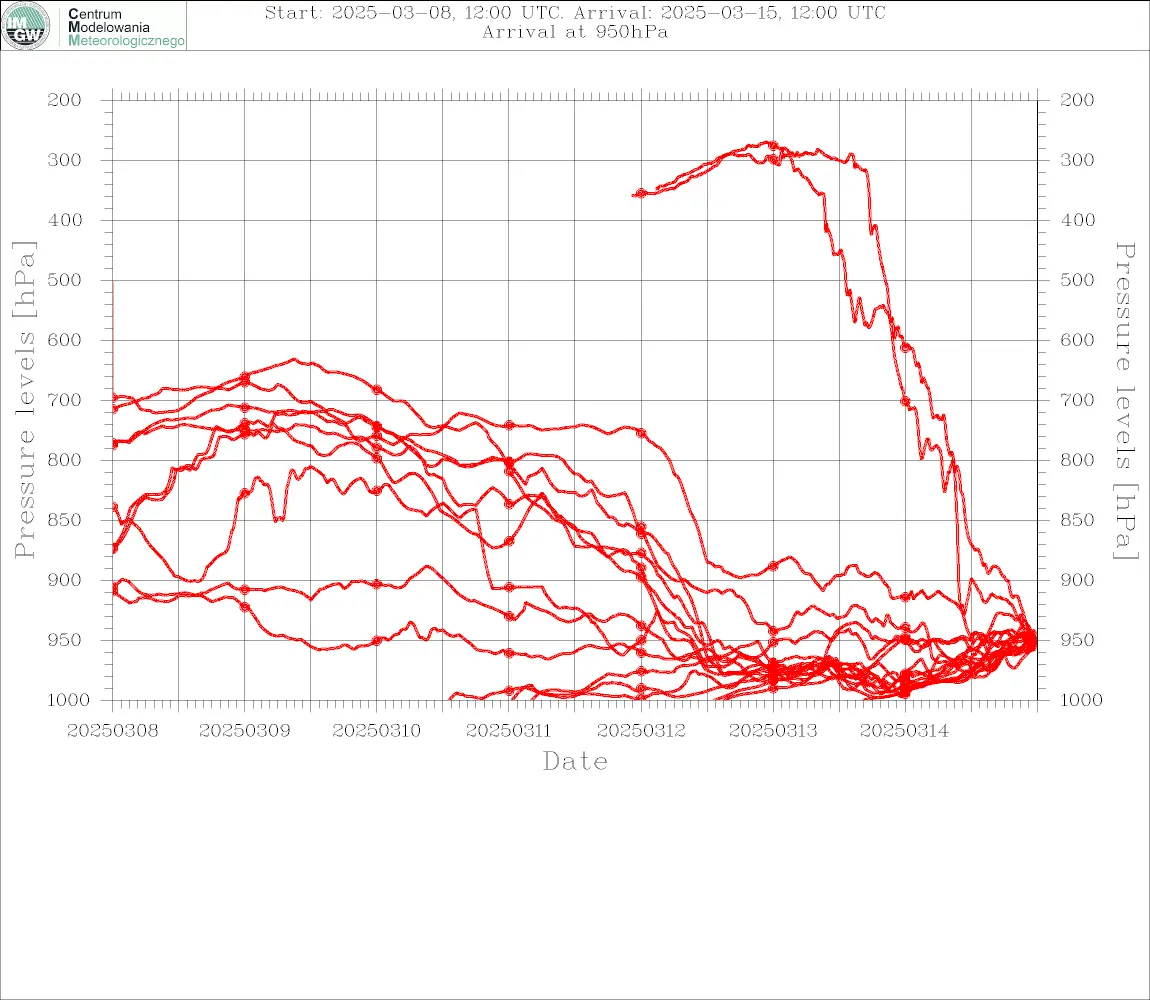Click the left 'Pressure levels [hPa]' axis title
Screen dimensions: 1150x1000
pyautogui.click(x=24, y=400)
